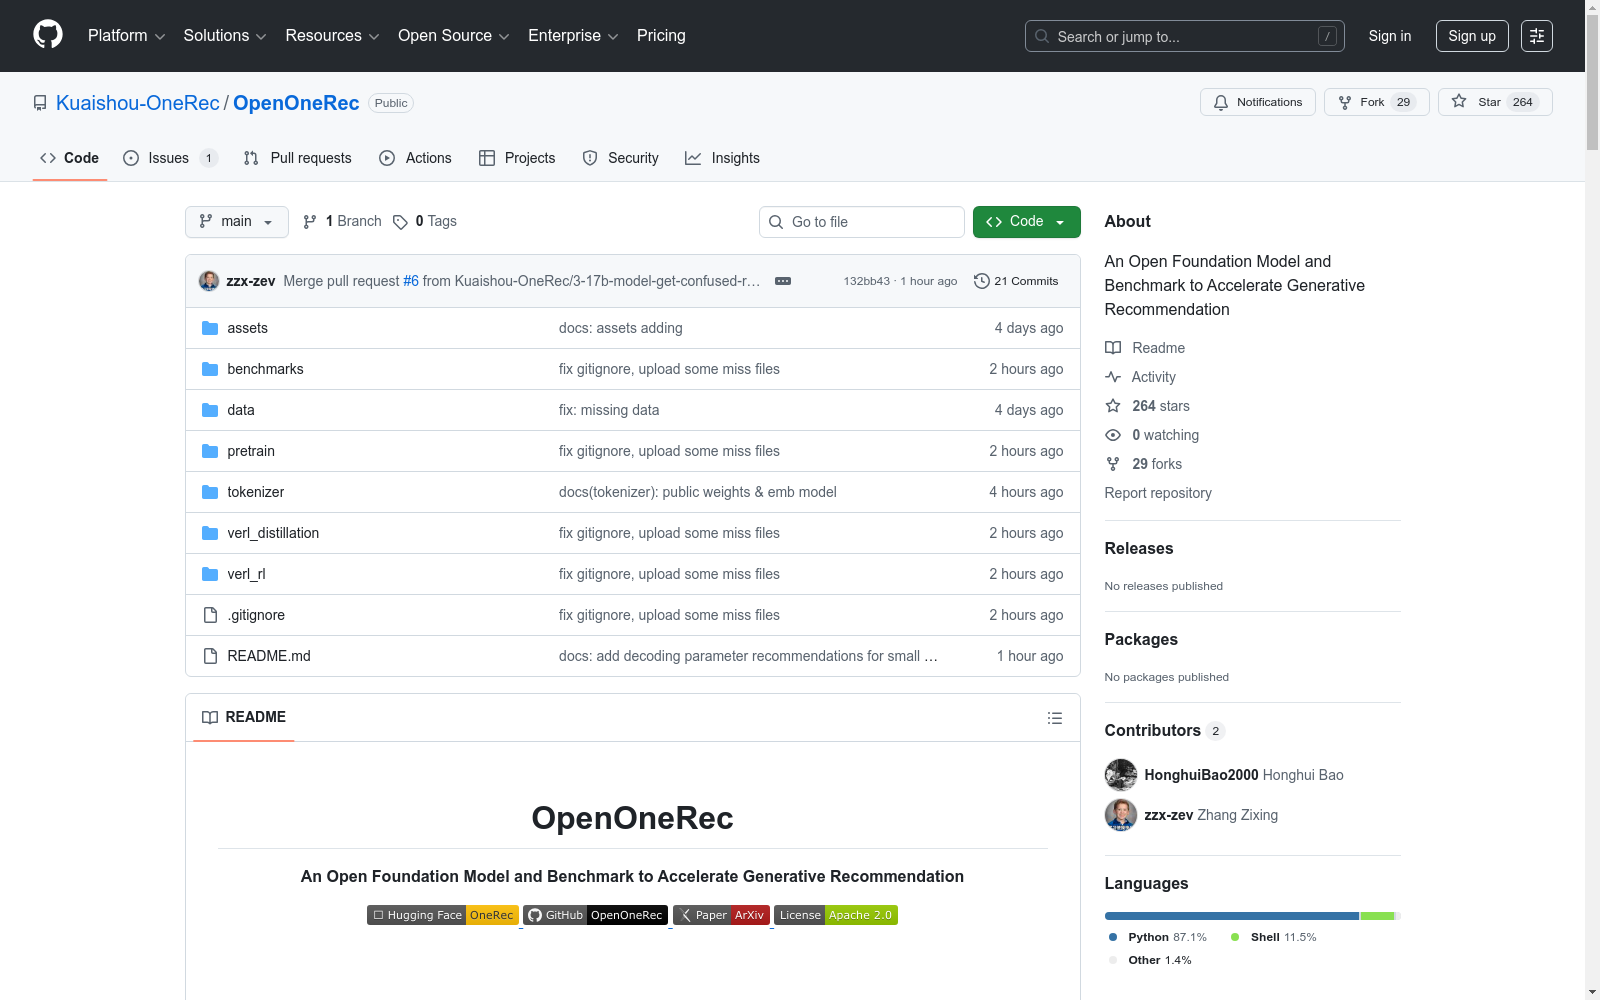Open the Hugging Face OneRec badge
Viewport: 1600px width, 1000px height.
(x=443, y=915)
